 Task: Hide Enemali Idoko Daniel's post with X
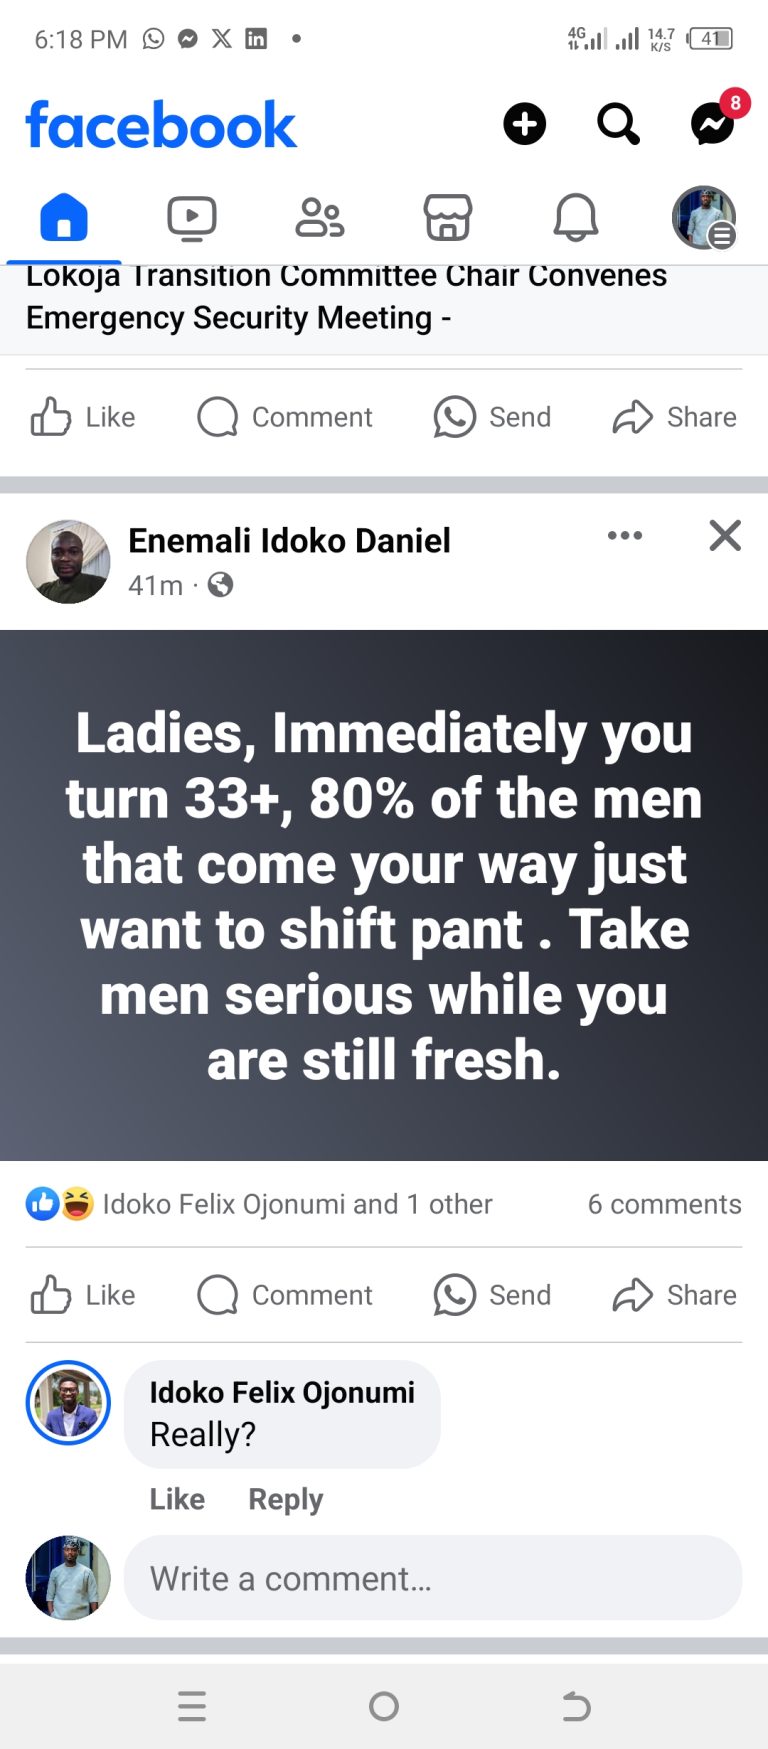click(725, 536)
